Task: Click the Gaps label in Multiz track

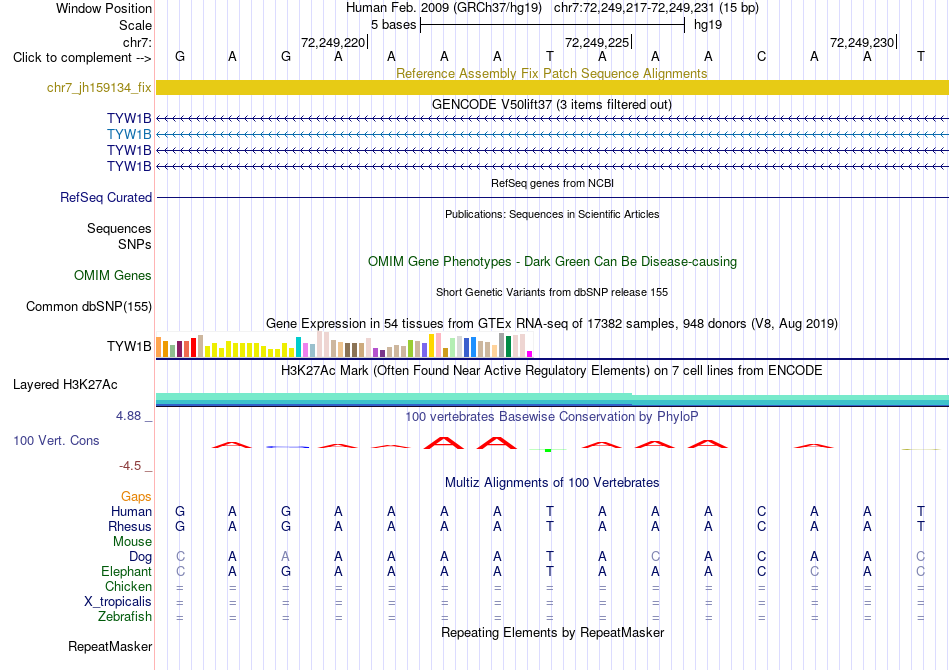Action: tap(136, 497)
